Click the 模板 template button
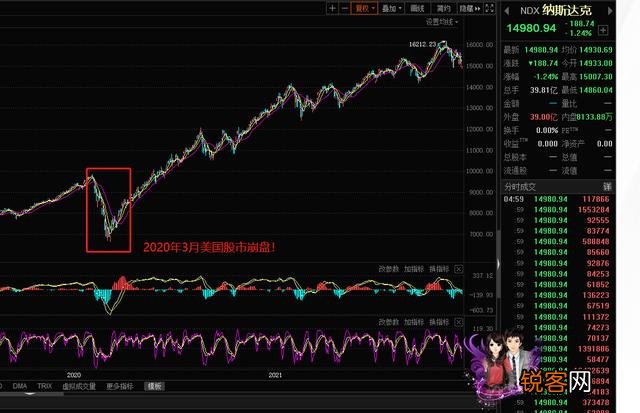This screenshot has height=413, width=640. (x=154, y=386)
